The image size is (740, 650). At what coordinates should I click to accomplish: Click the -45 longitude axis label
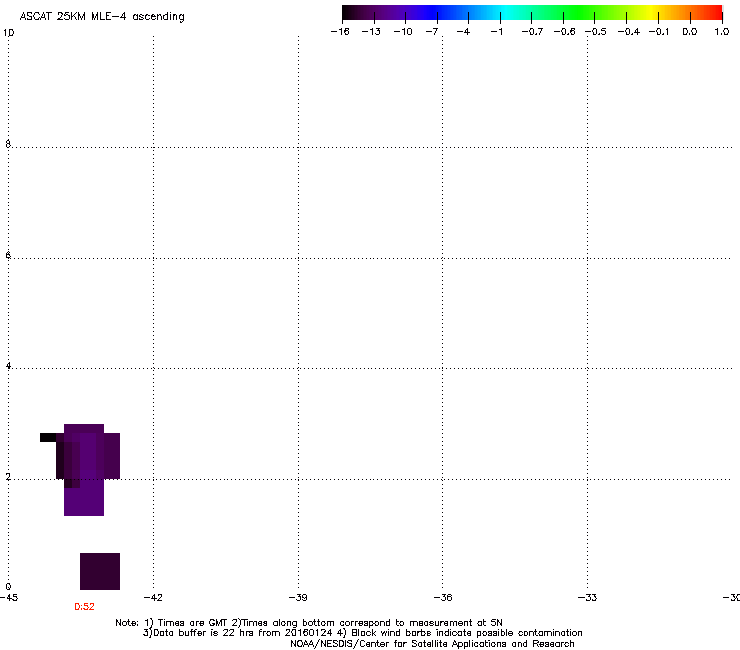[9, 598]
